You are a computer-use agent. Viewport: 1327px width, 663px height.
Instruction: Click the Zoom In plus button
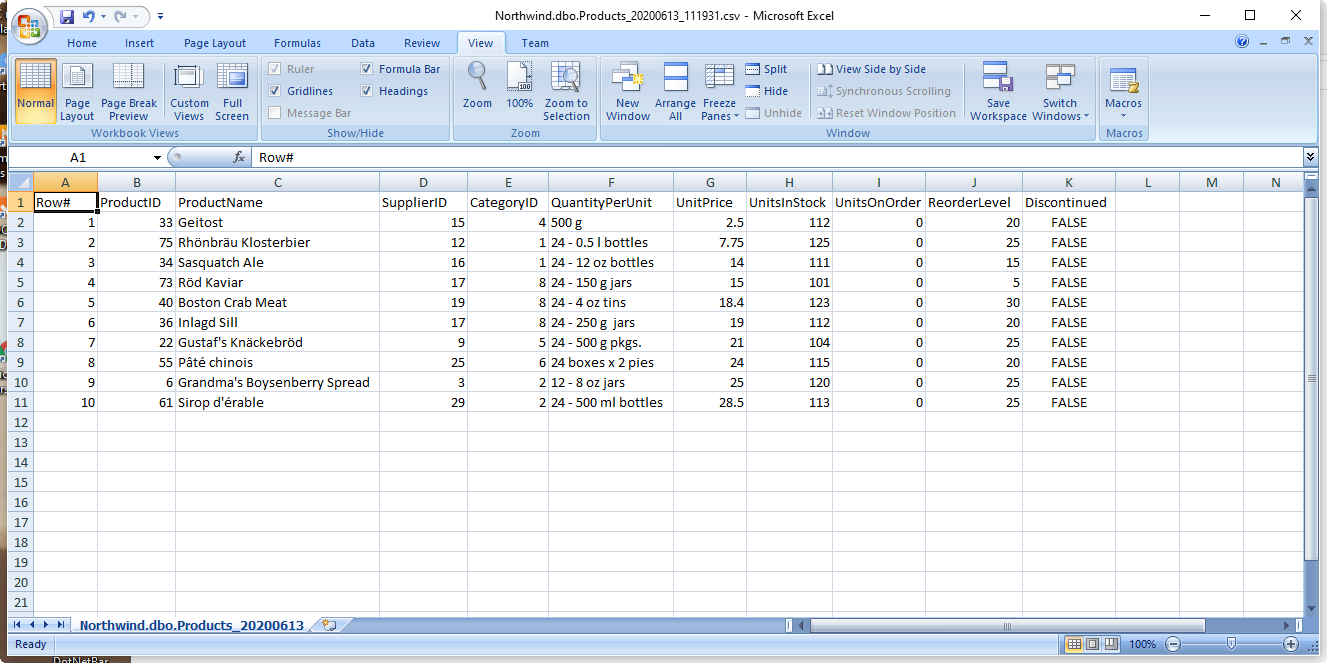point(1291,644)
